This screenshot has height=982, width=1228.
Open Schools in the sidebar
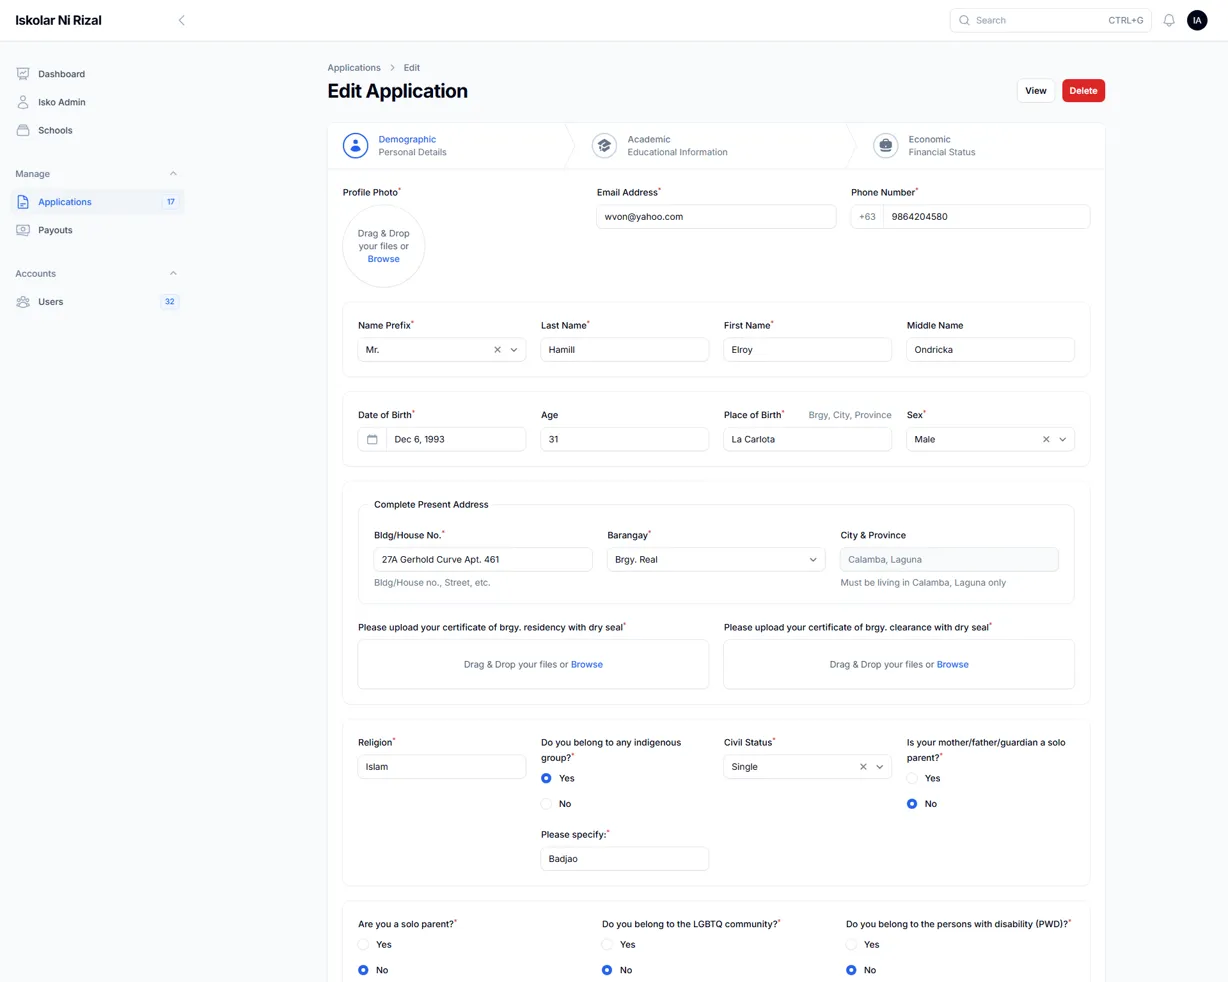tap(97, 130)
